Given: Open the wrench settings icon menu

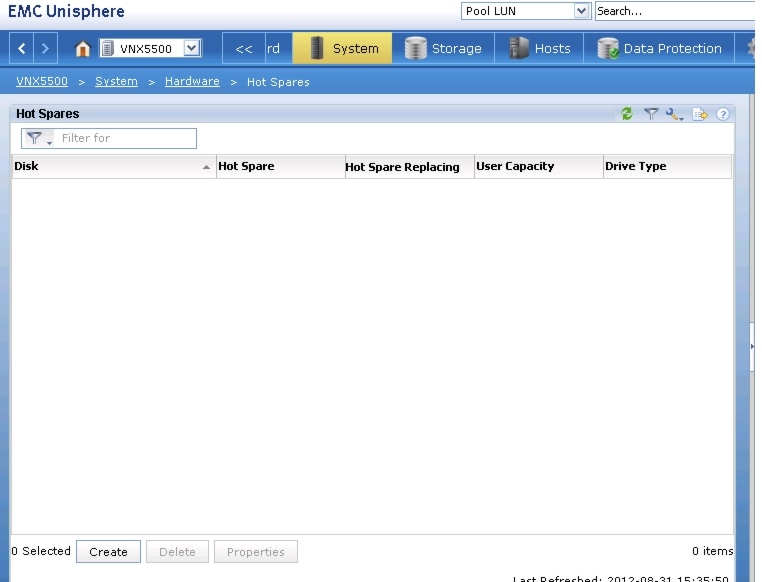Looking at the screenshot, I should [x=675, y=114].
